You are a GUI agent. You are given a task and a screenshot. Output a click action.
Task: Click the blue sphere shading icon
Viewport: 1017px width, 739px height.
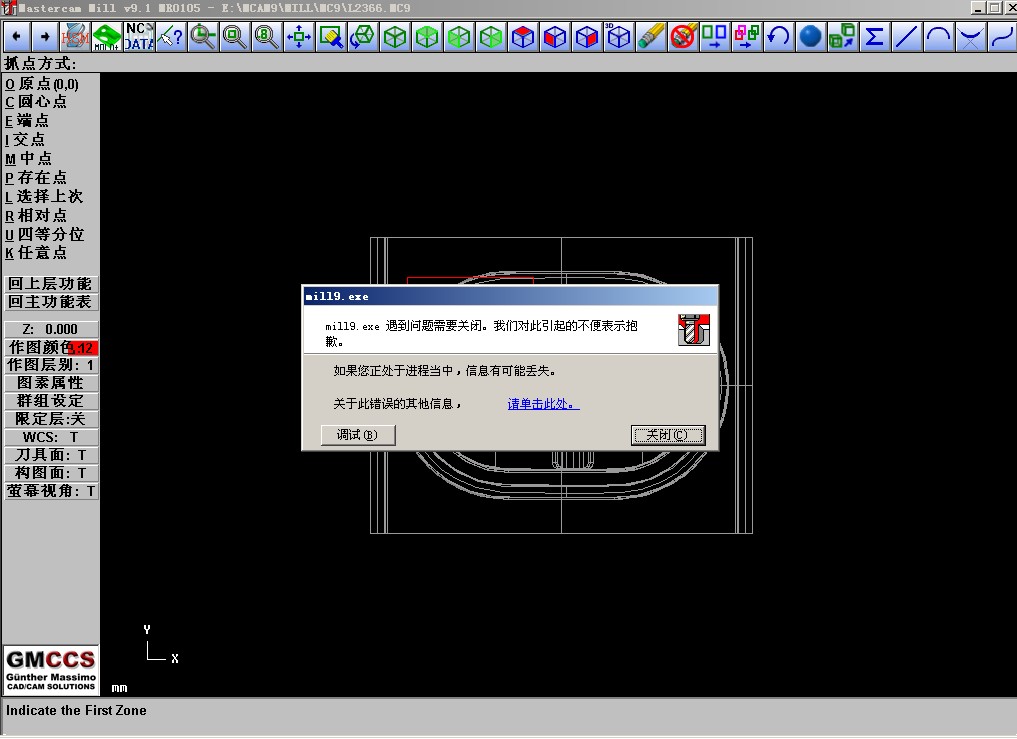click(x=811, y=36)
